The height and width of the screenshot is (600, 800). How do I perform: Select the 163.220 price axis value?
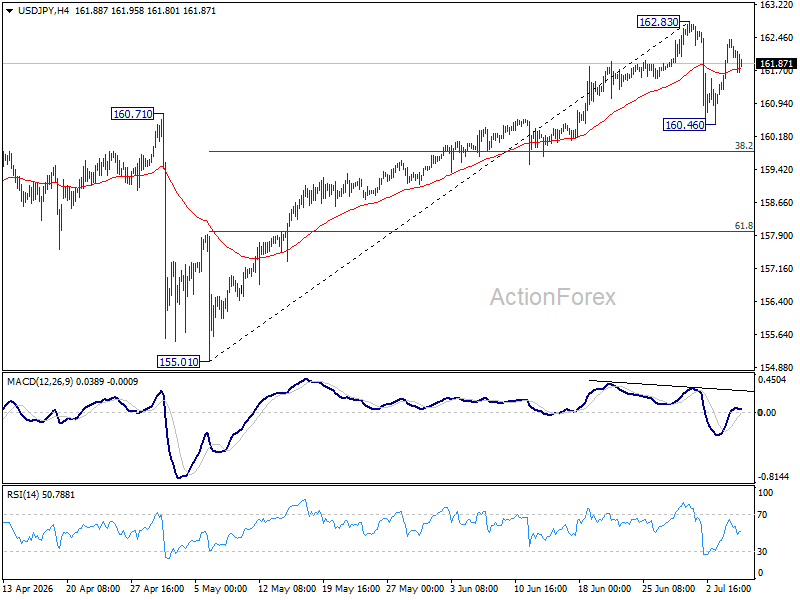(776, 5)
